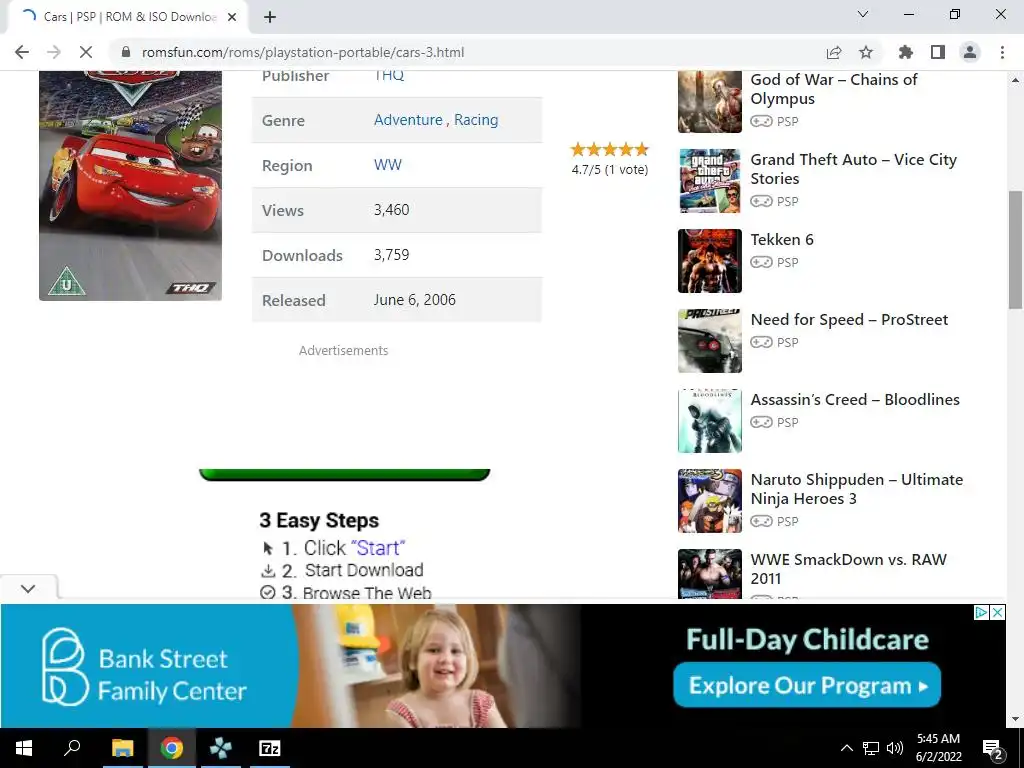Open 7-Zip from the taskbar
Screen dimensions: 1024x768
[x=270, y=748]
